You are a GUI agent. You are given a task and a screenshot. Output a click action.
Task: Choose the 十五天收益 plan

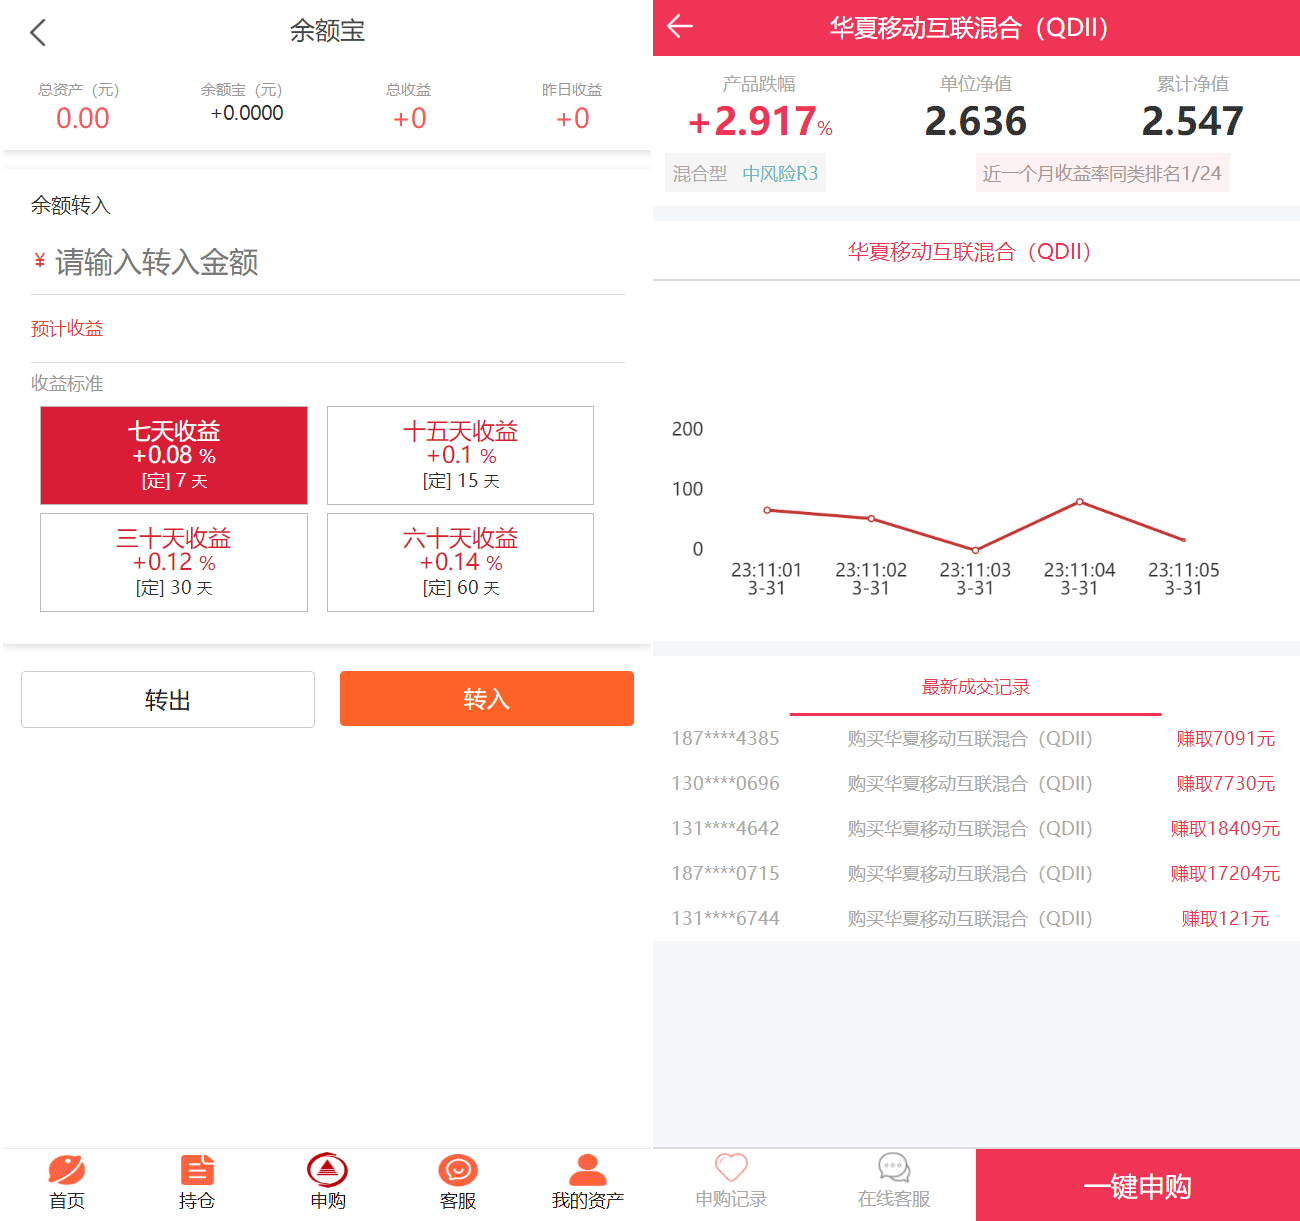coord(460,455)
